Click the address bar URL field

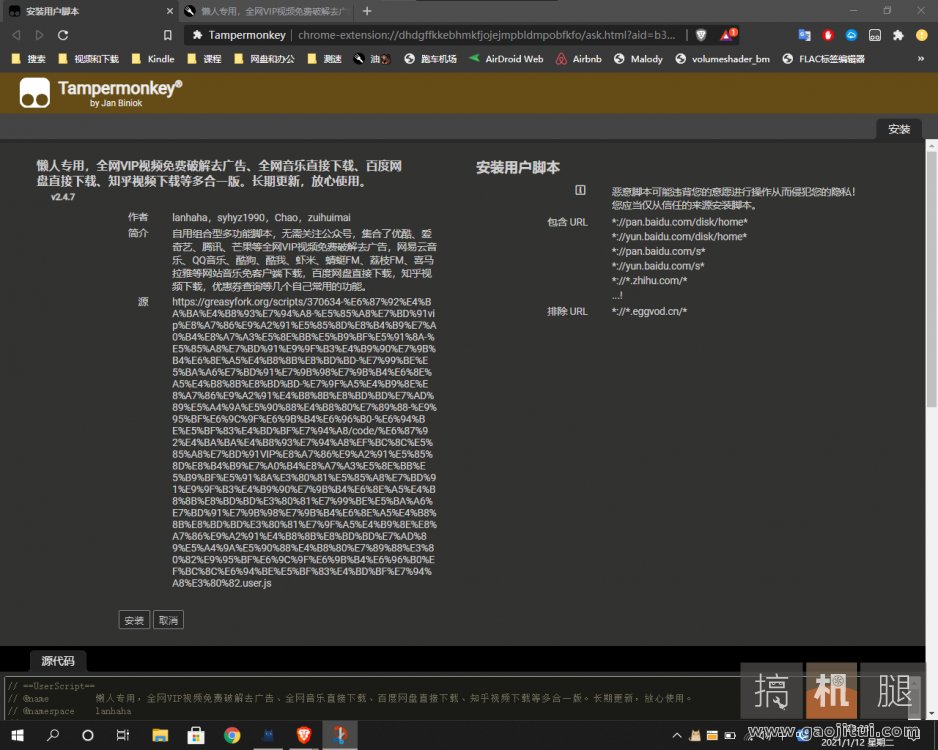pyautogui.click(x=486, y=35)
